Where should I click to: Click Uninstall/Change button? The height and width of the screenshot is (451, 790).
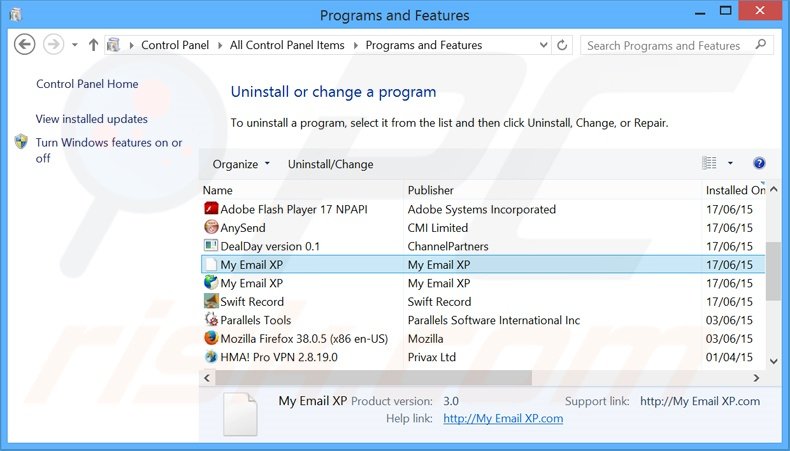pos(331,164)
